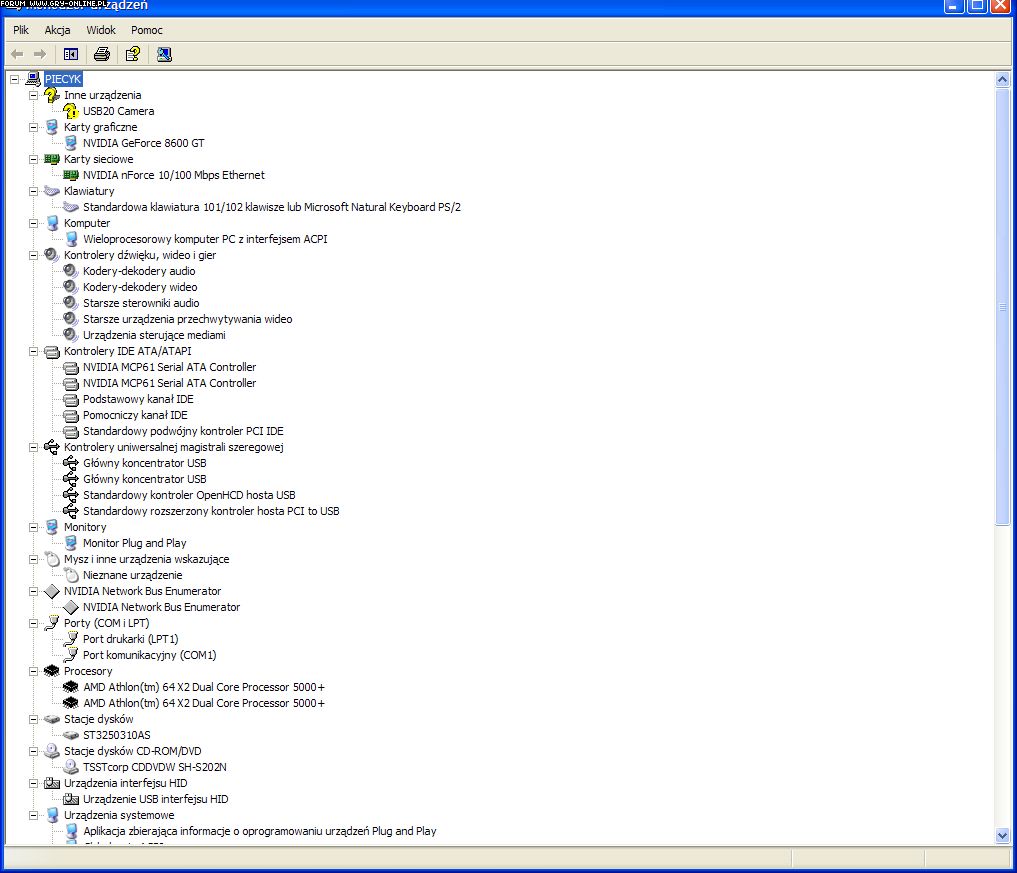1017x873 pixels.
Task: Click the Nieznane urządzenie mouse icon
Action: point(71,575)
